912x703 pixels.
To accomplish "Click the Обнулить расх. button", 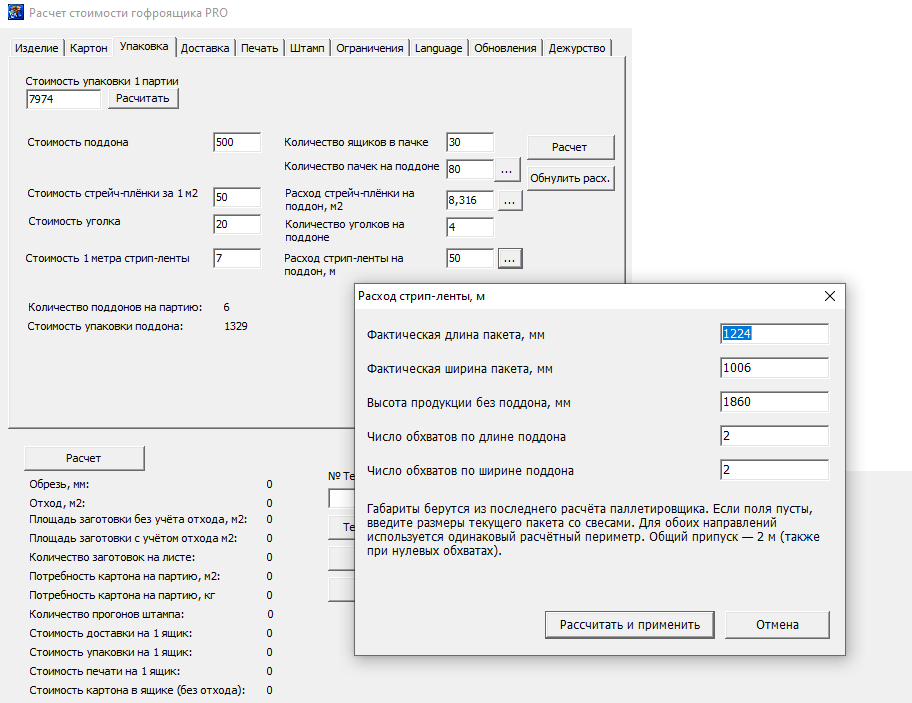I will coord(570,178).
